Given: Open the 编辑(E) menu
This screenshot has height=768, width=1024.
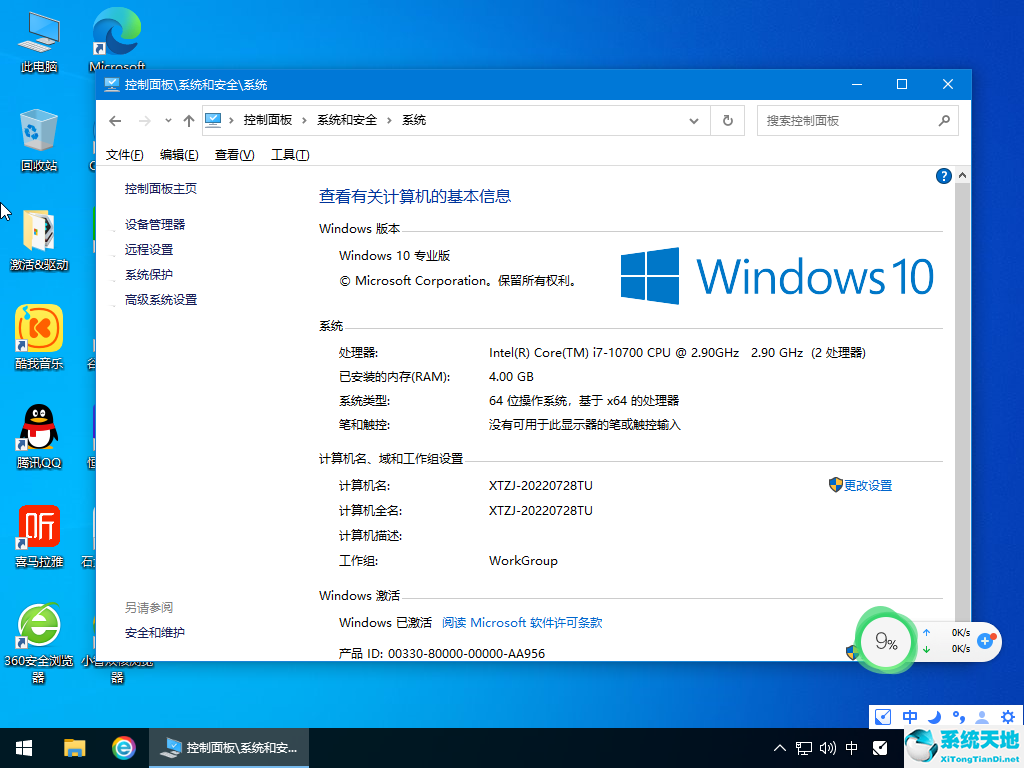Looking at the screenshot, I should pos(179,155).
